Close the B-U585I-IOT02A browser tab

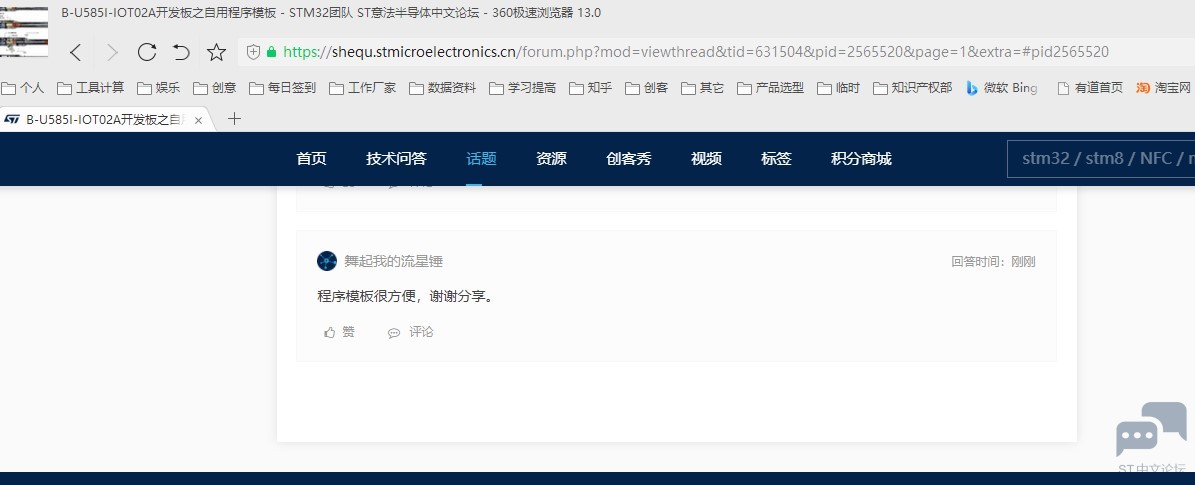[198, 120]
